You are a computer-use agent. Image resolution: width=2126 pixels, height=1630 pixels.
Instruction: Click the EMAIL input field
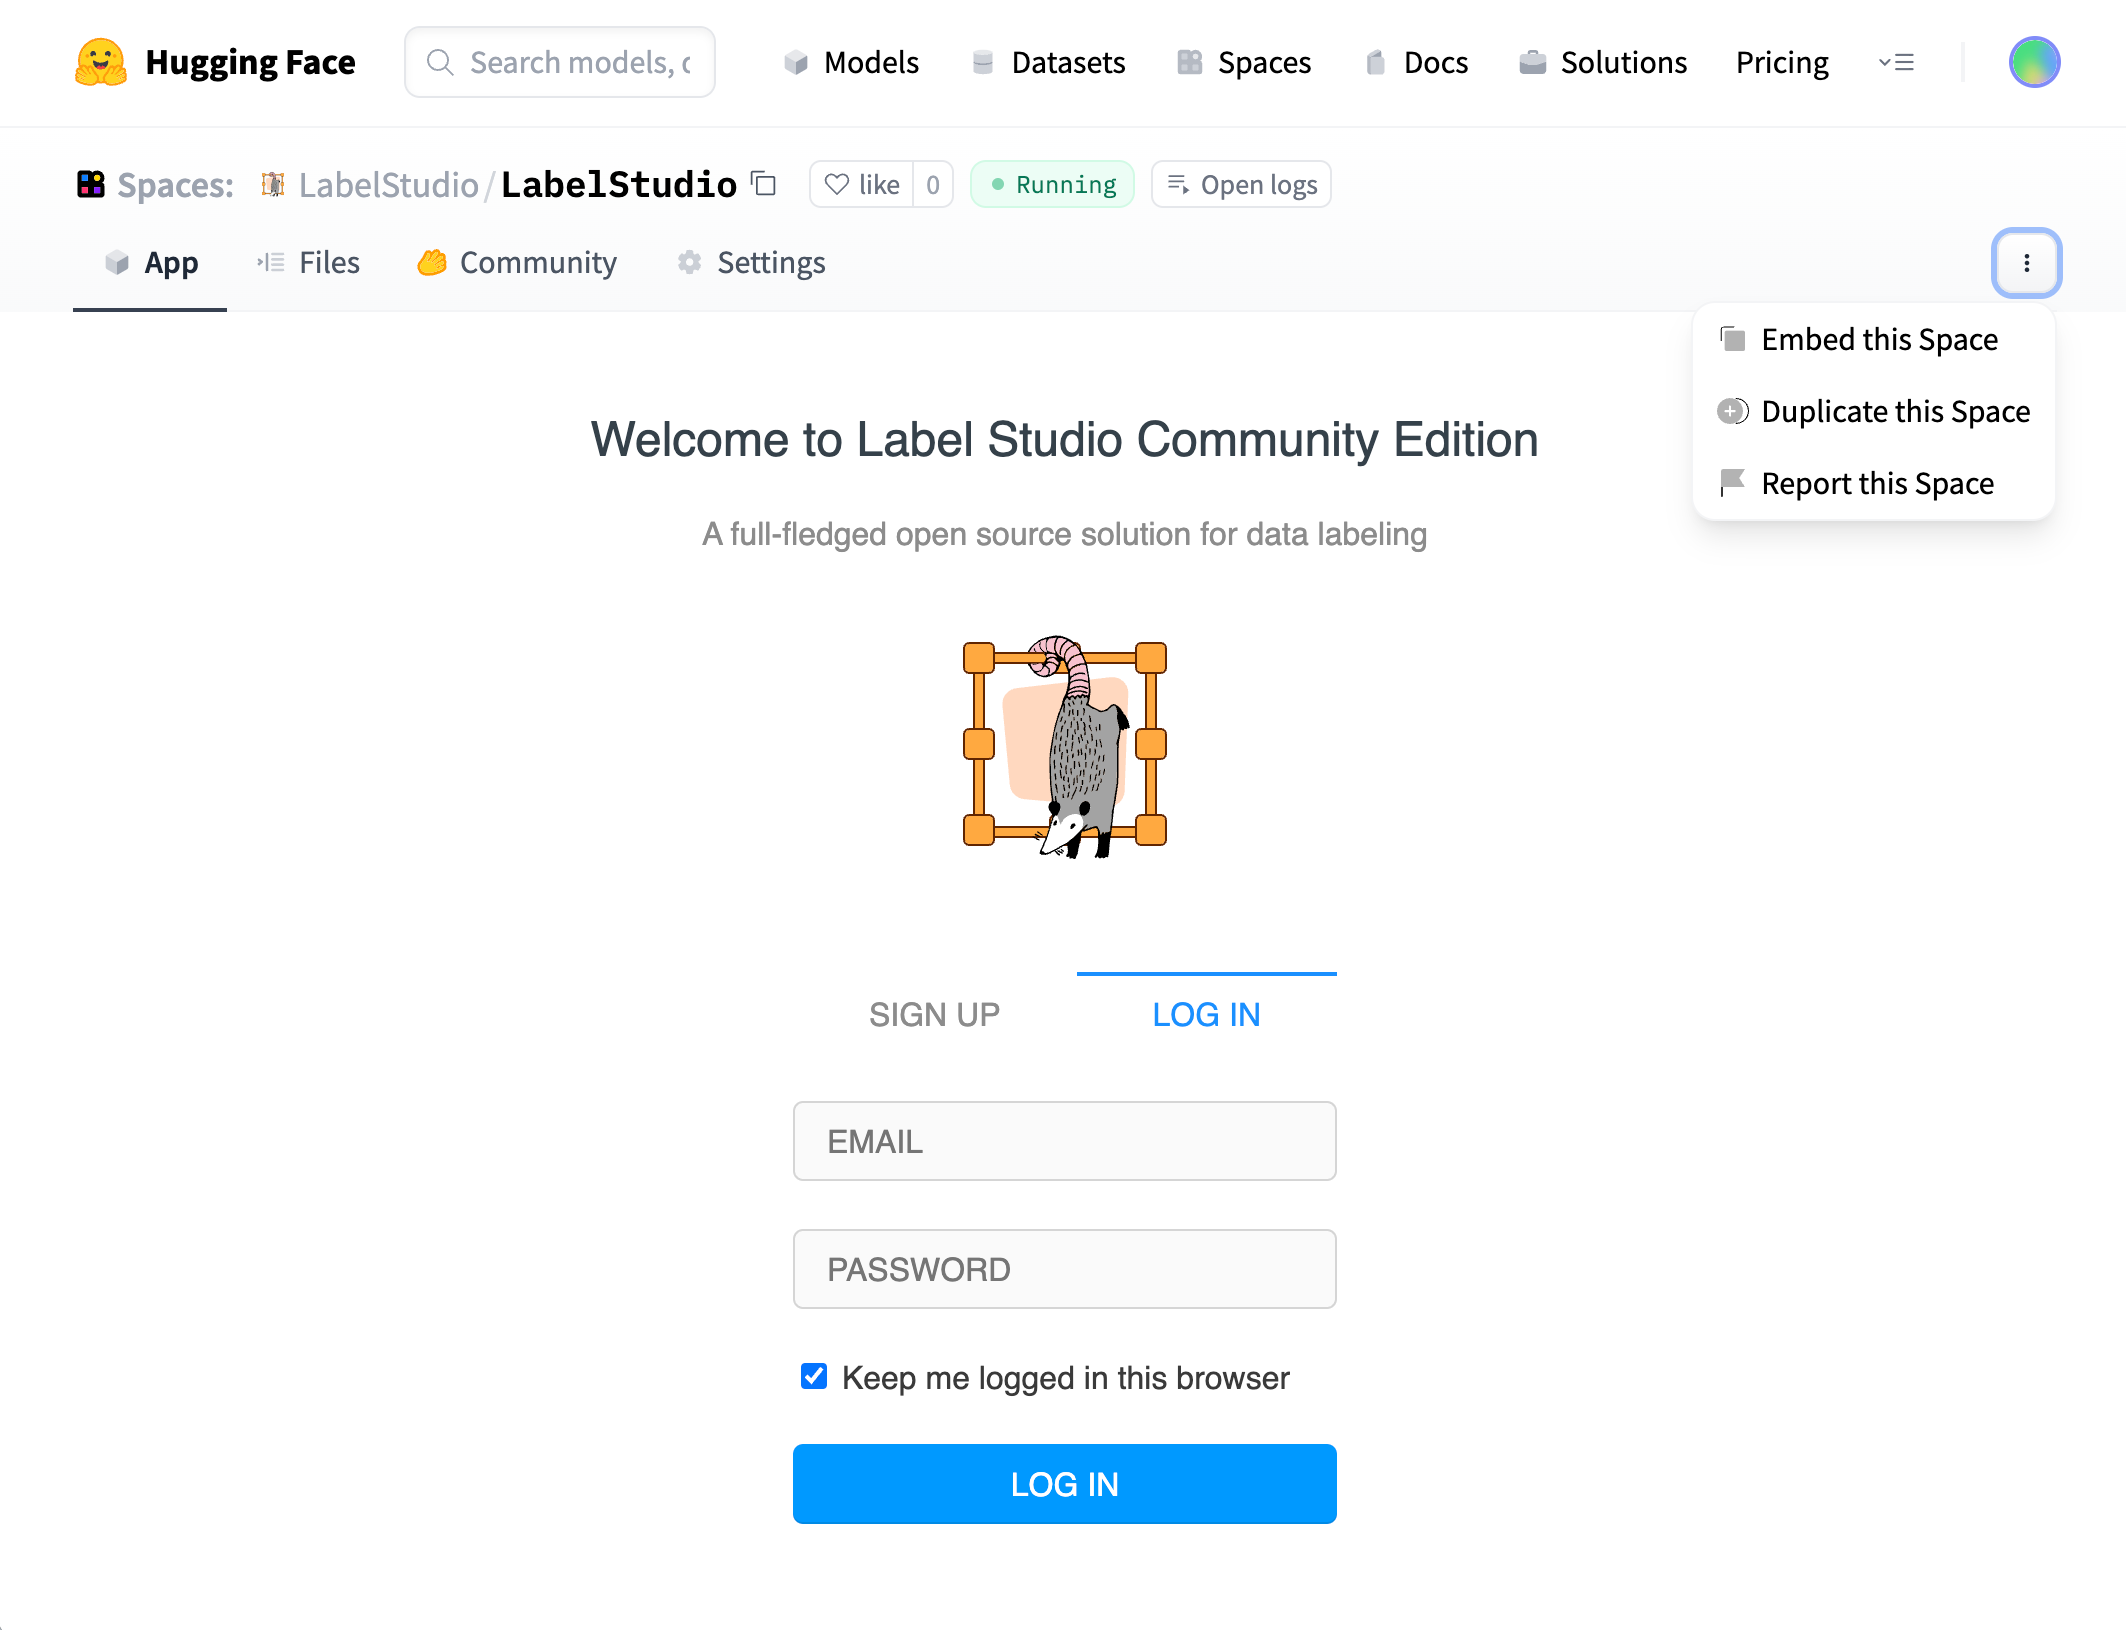pos(1065,1140)
